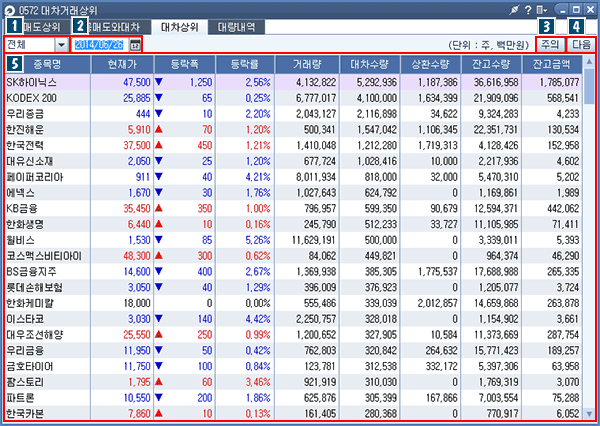Select the 우리종금 stock name
600x426 pixels.
pyautogui.click(x=25, y=114)
